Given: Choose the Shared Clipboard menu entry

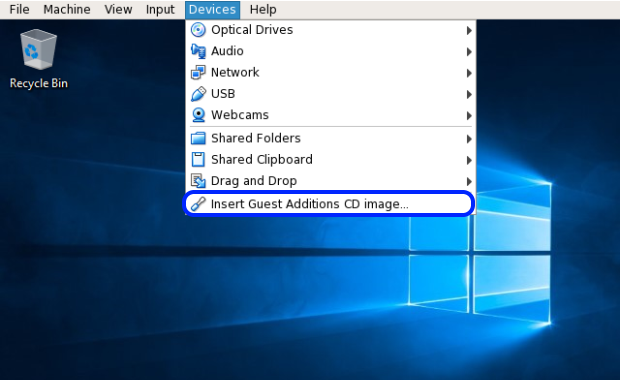Looking at the screenshot, I should pyautogui.click(x=331, y=159).
